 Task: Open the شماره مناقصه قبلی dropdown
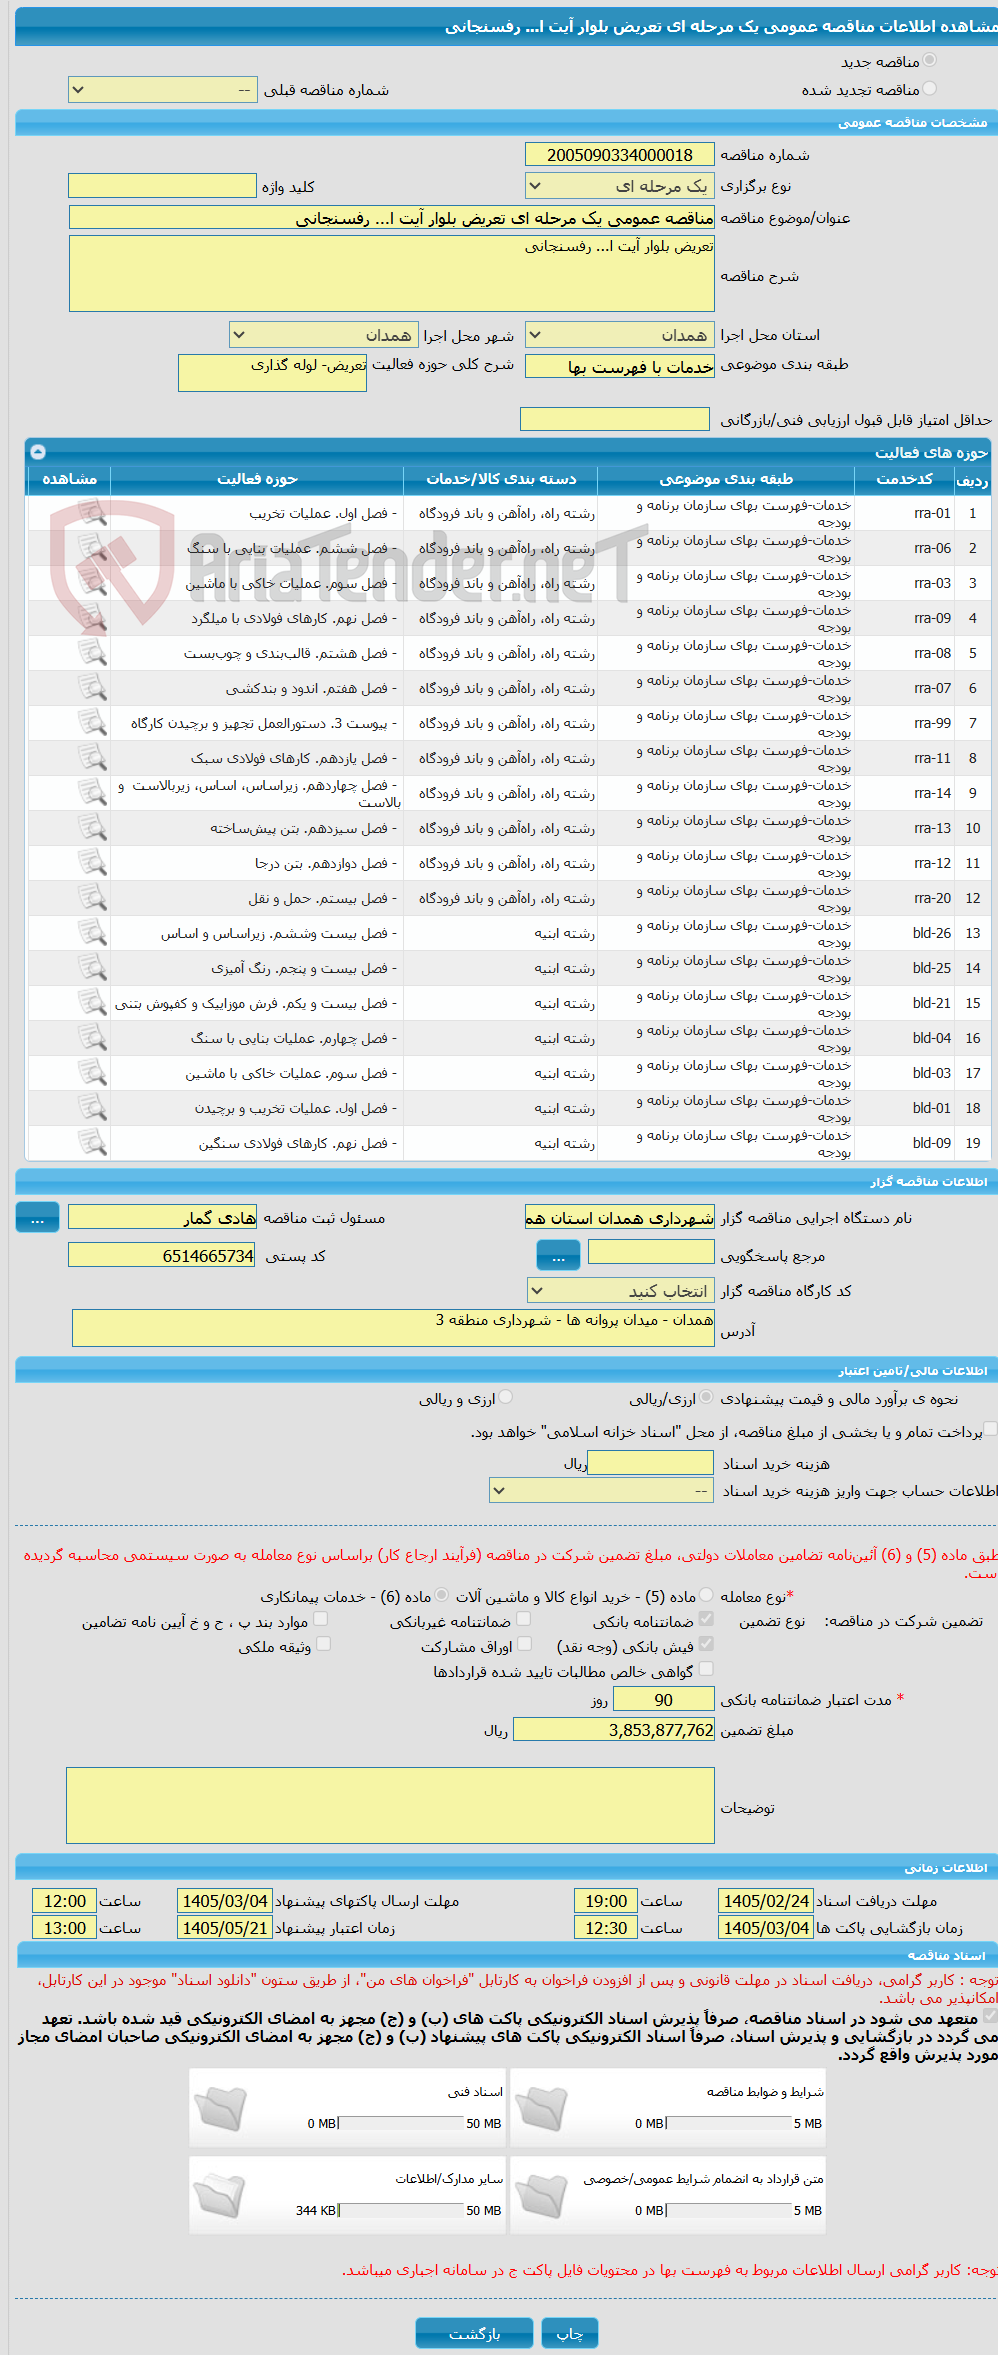162,90
